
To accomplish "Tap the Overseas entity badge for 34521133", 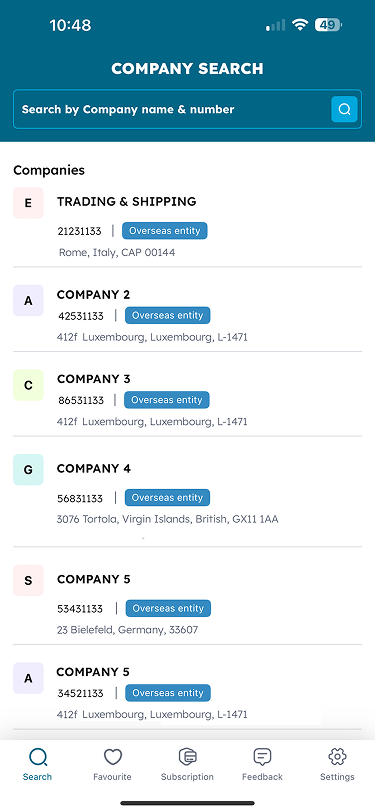I will point(168,693).
